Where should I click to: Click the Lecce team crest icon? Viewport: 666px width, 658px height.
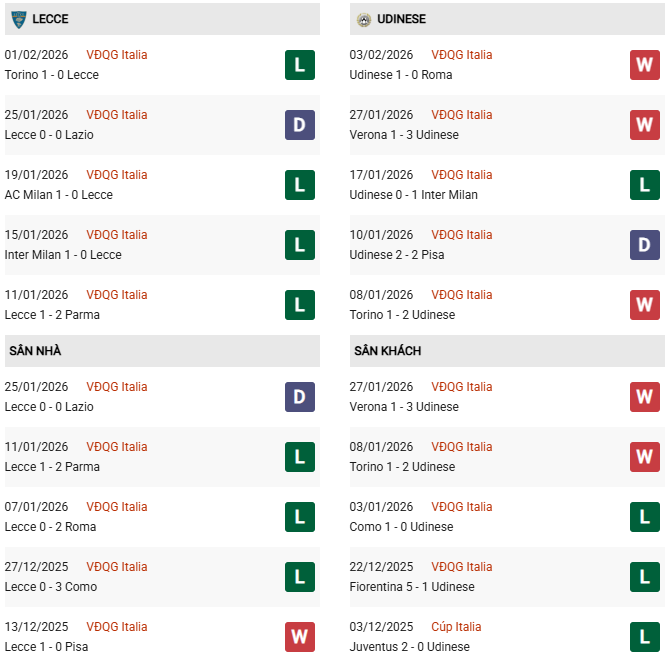(18, 19)
